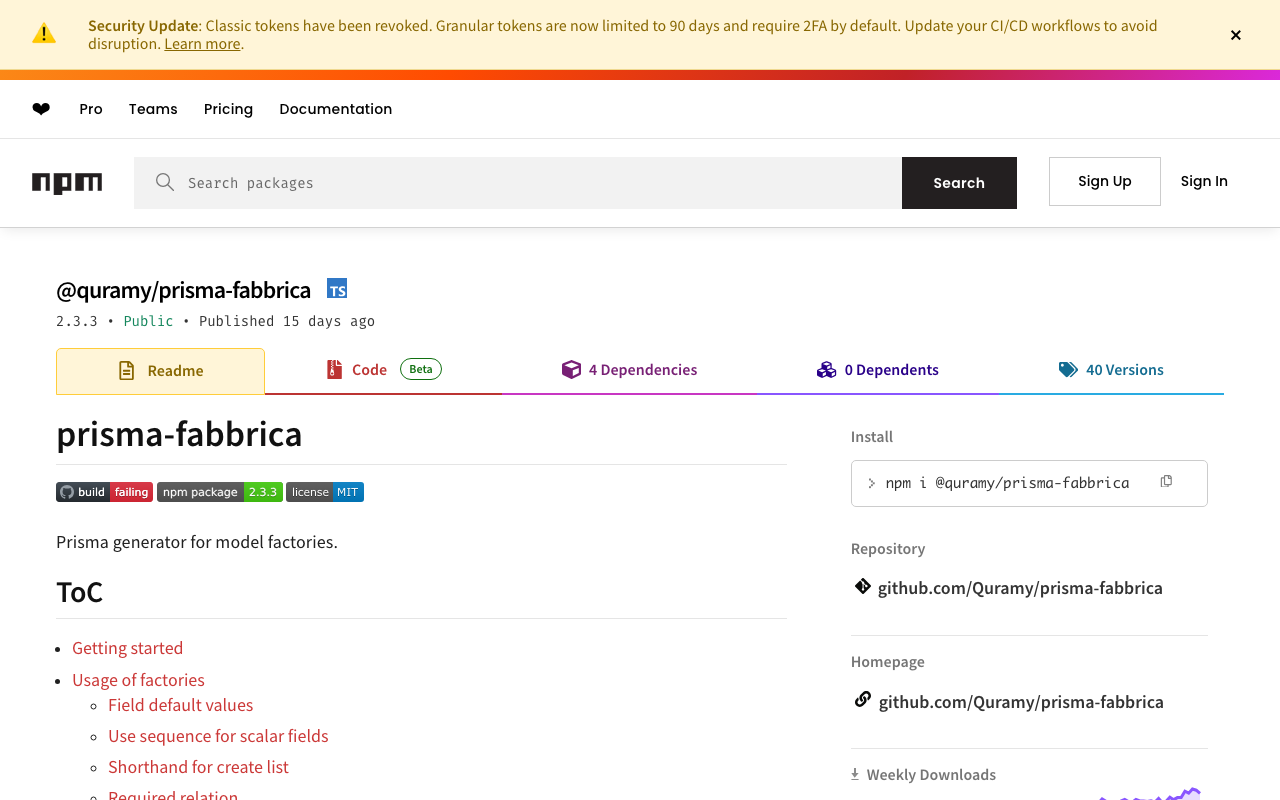The width and height of the screenshot is (1280, 800).
Task: Switch to the Code tab
Action: click(x=369, y=370)
